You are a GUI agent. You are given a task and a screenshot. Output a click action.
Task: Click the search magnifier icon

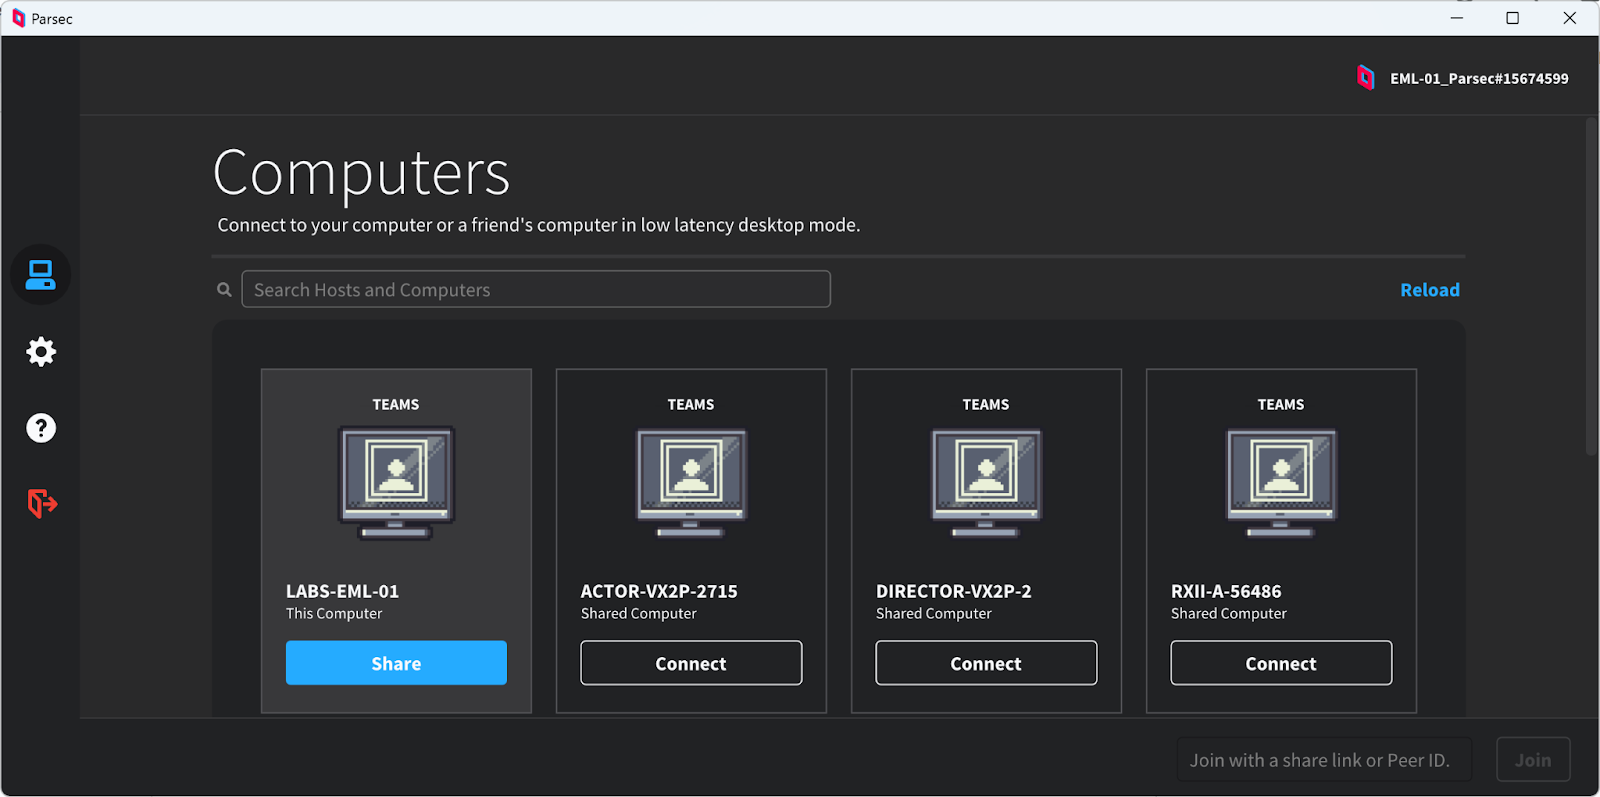click(x=225, y=290)
